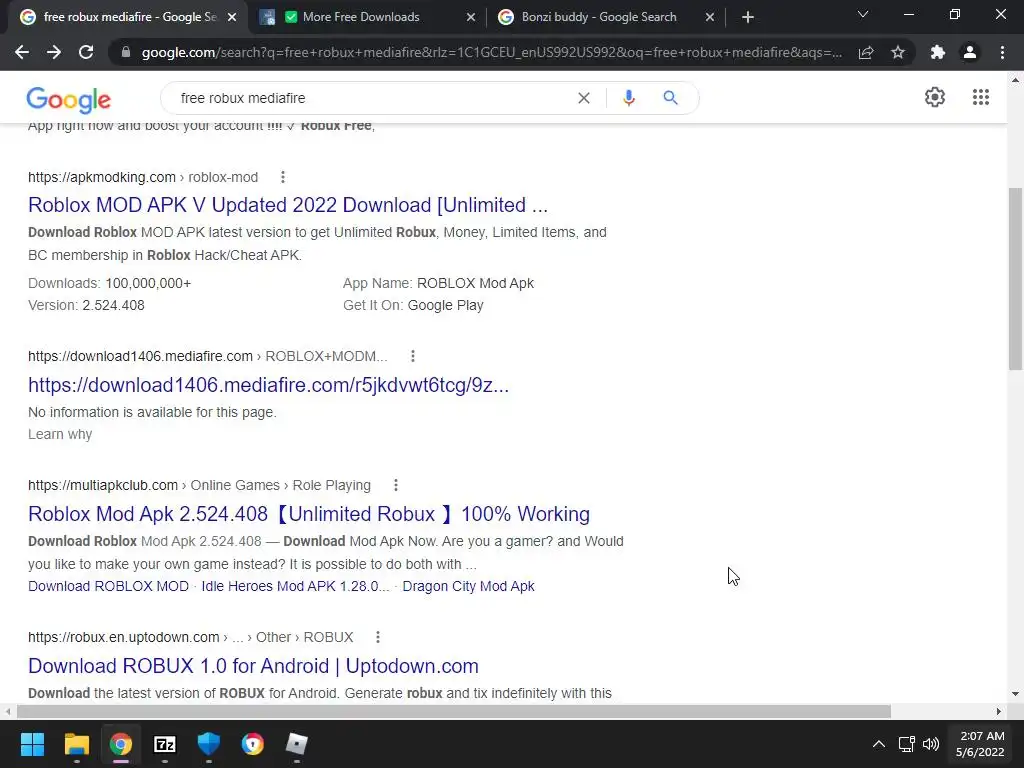Start voice search with microphone

629,98
